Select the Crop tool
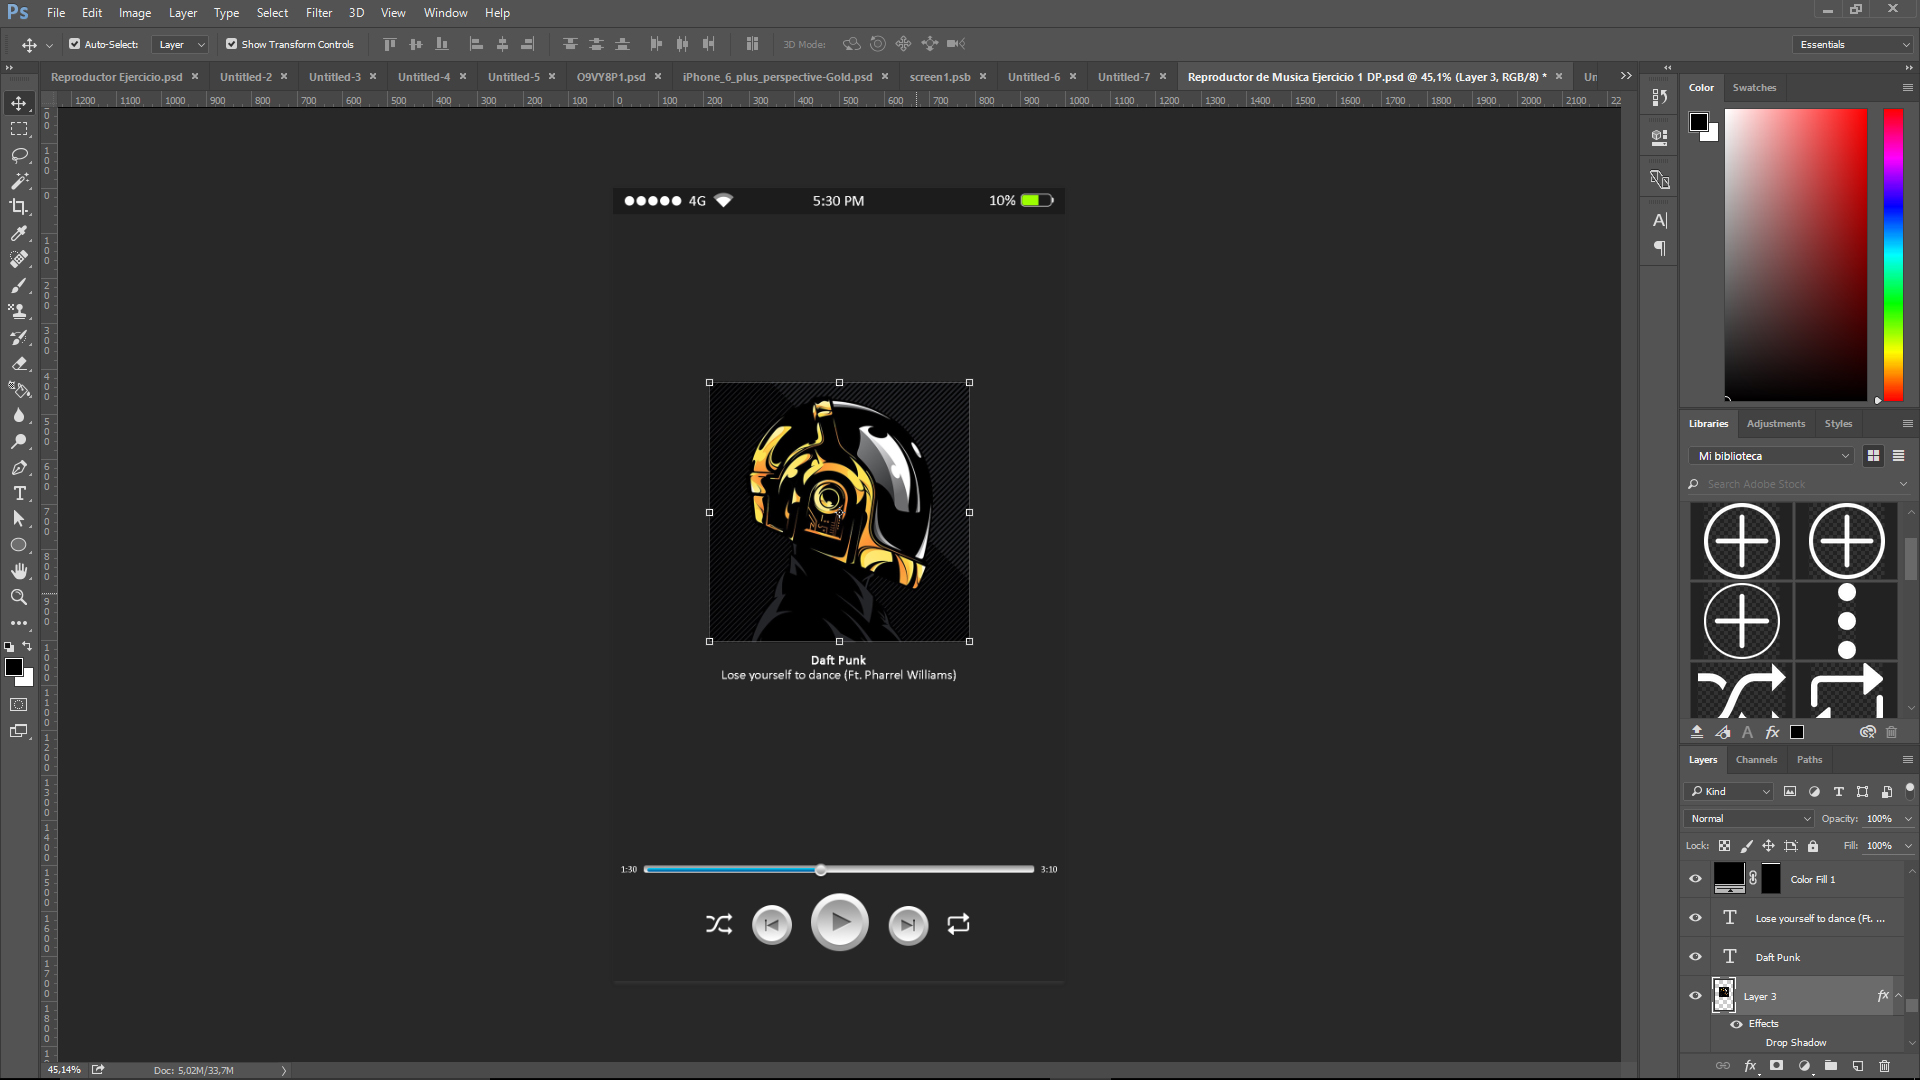Image resolution: width=1920 pixels, height=1080 pixels. (x=19, y=207)
